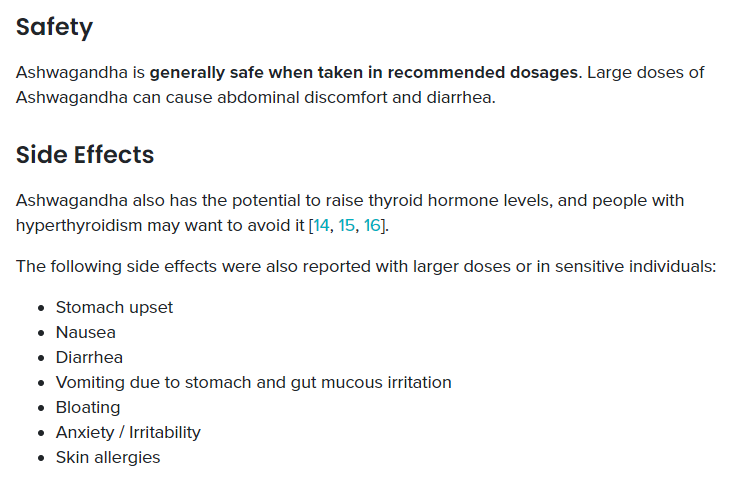Select the Diarrhea list item
The width and height of the screenshot is (745, 491).
point(89,357)
